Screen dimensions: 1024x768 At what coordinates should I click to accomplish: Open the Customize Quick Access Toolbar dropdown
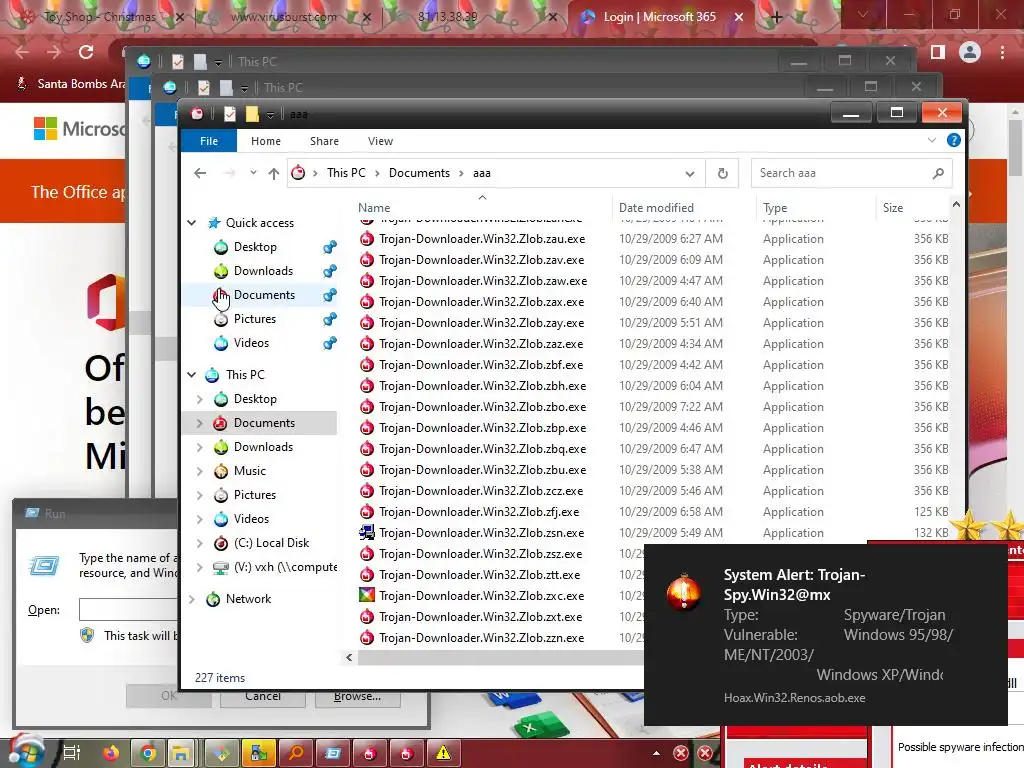point(270,115)
